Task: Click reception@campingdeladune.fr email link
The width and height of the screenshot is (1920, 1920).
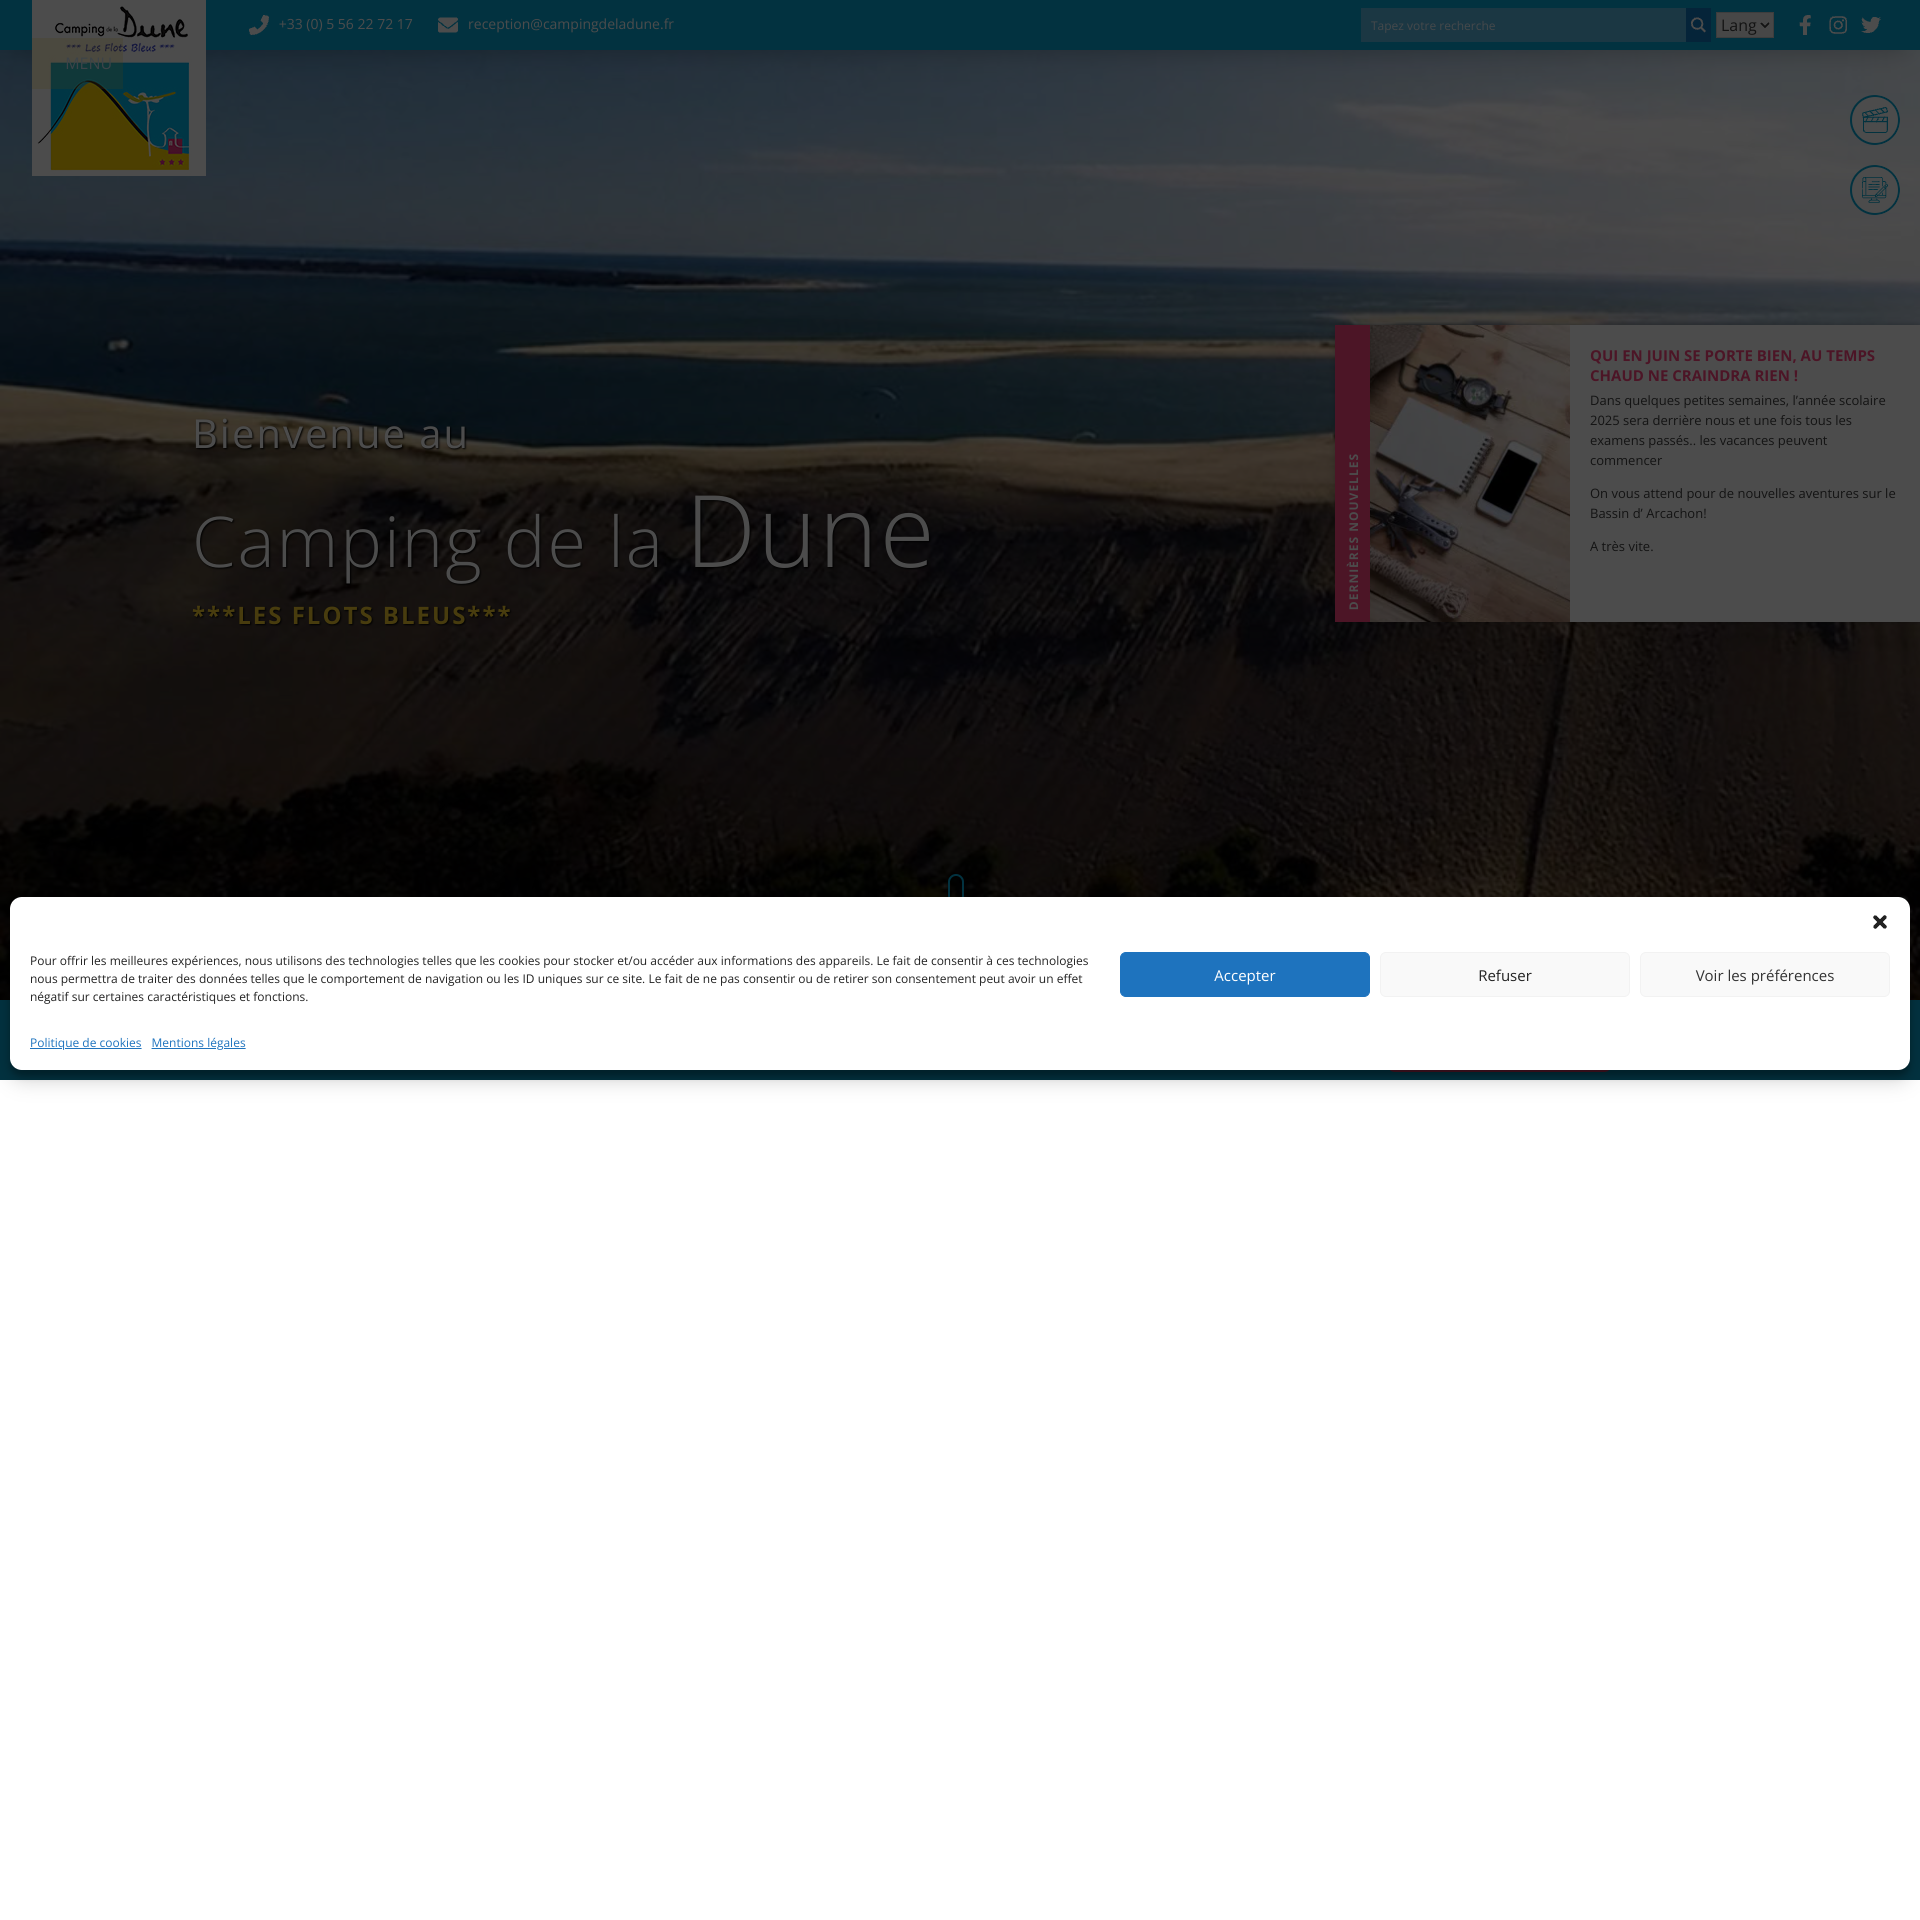Action: pos(571,24)
